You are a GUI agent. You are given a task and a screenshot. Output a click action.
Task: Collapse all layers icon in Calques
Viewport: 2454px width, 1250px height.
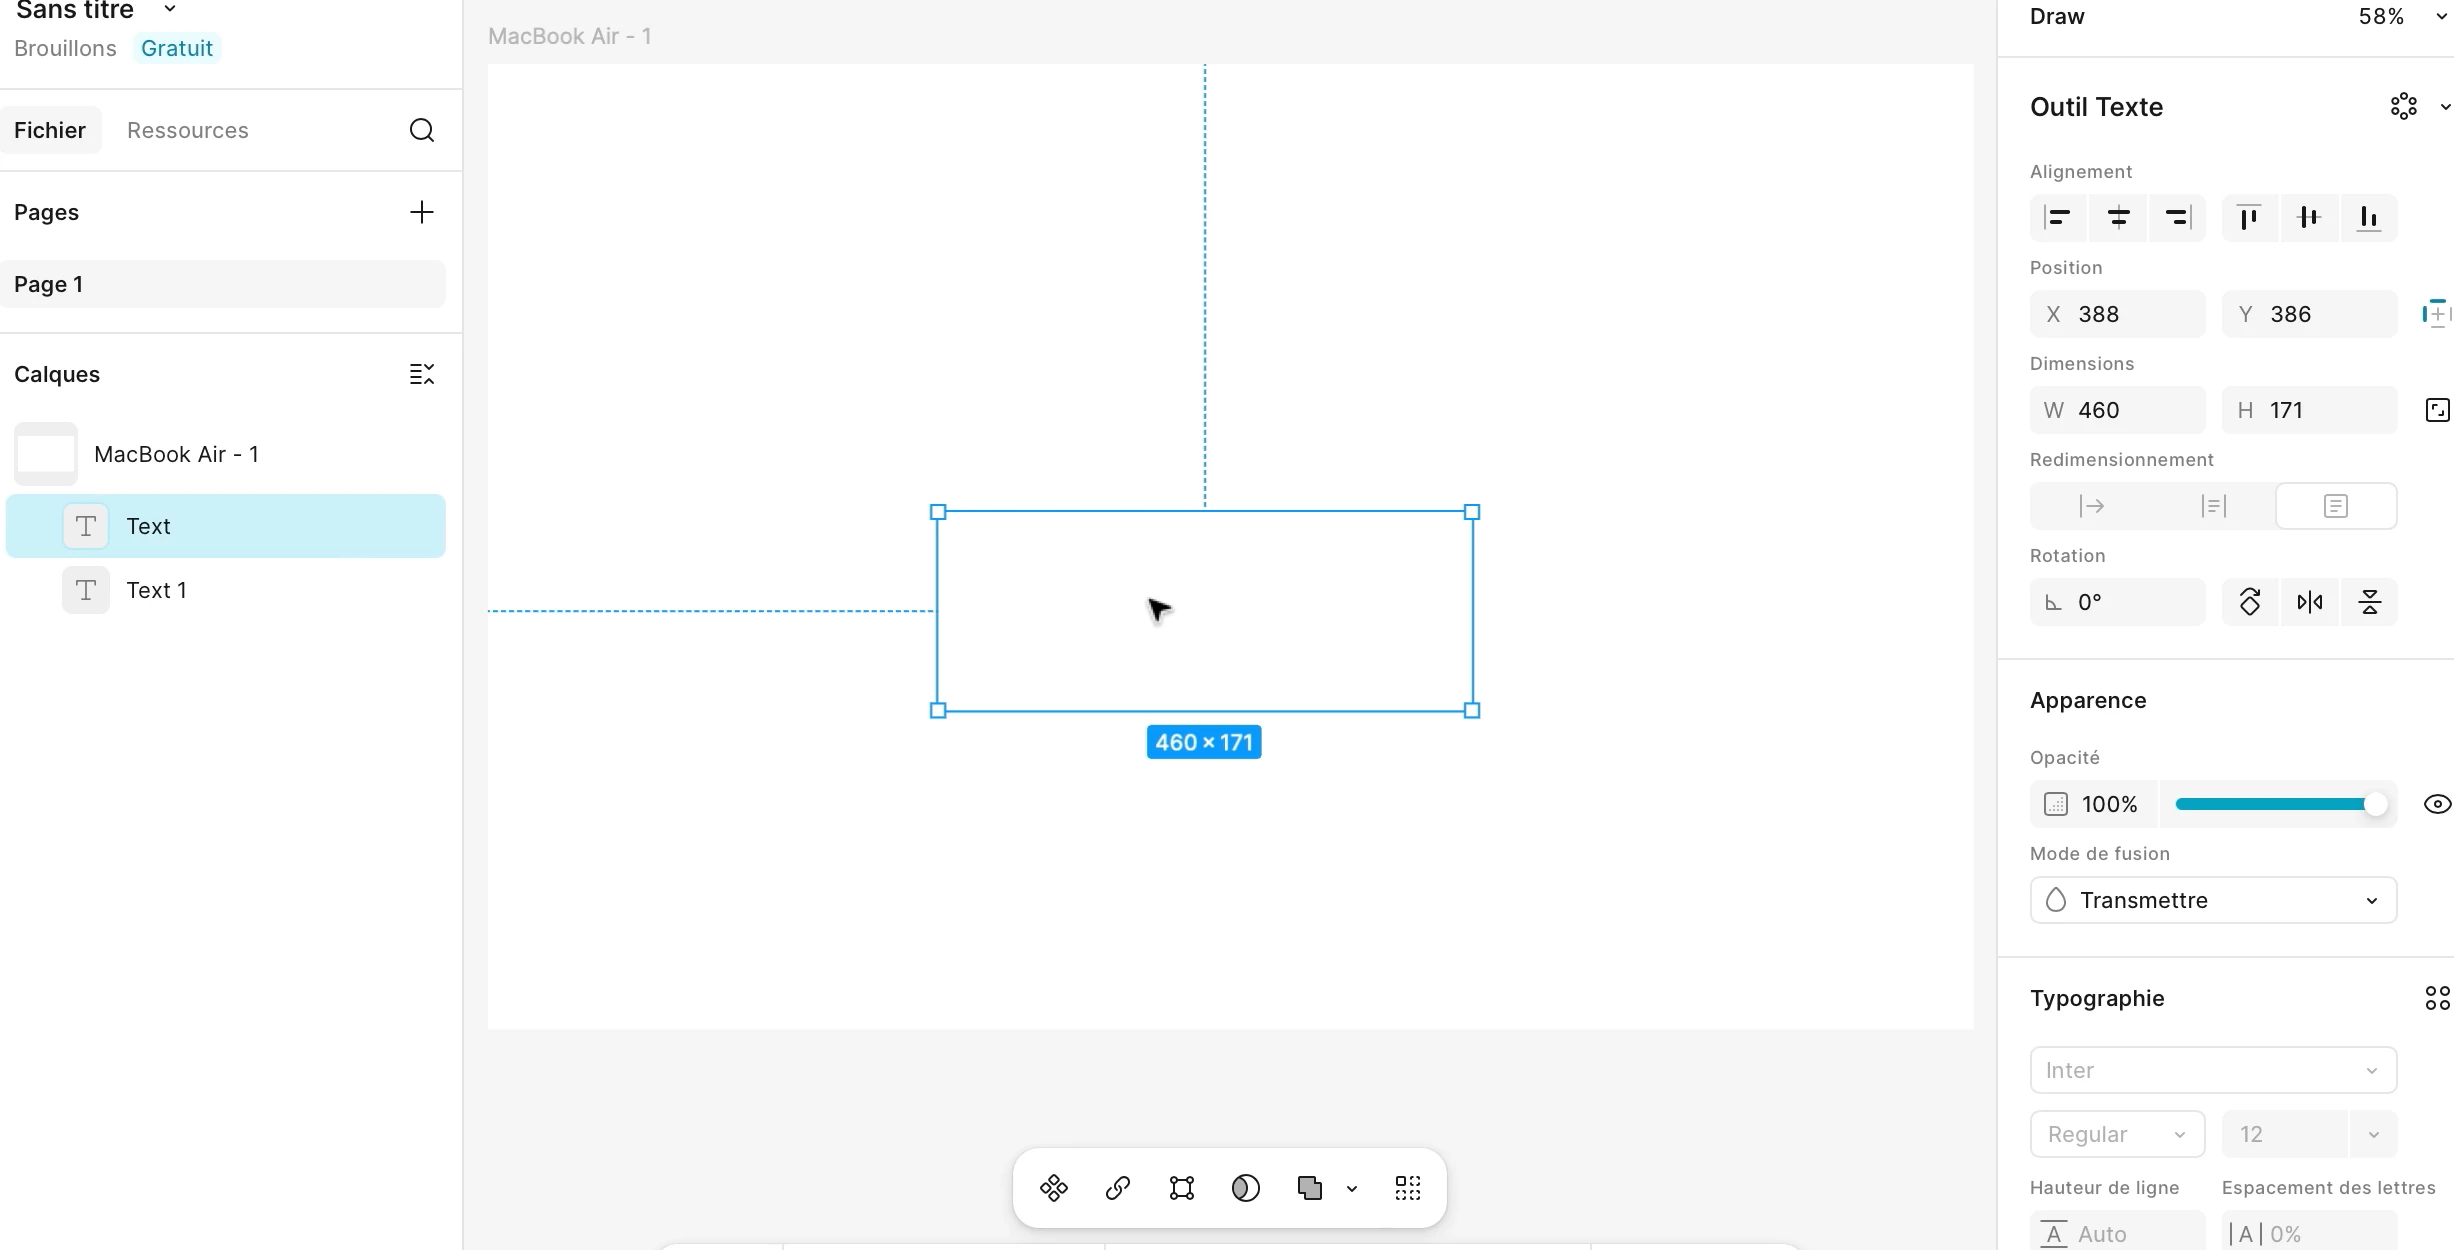tap(421, 374)
